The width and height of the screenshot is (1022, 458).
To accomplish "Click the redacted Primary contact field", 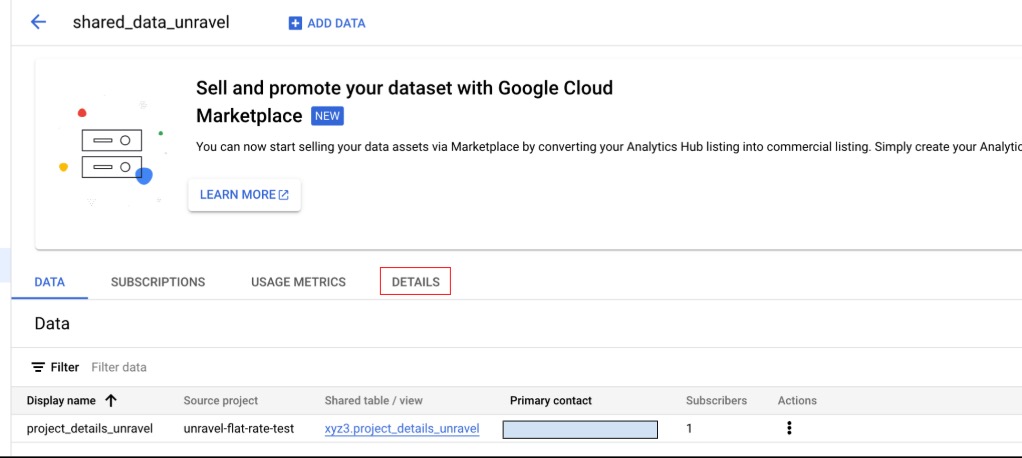I will tap(580, 429).
